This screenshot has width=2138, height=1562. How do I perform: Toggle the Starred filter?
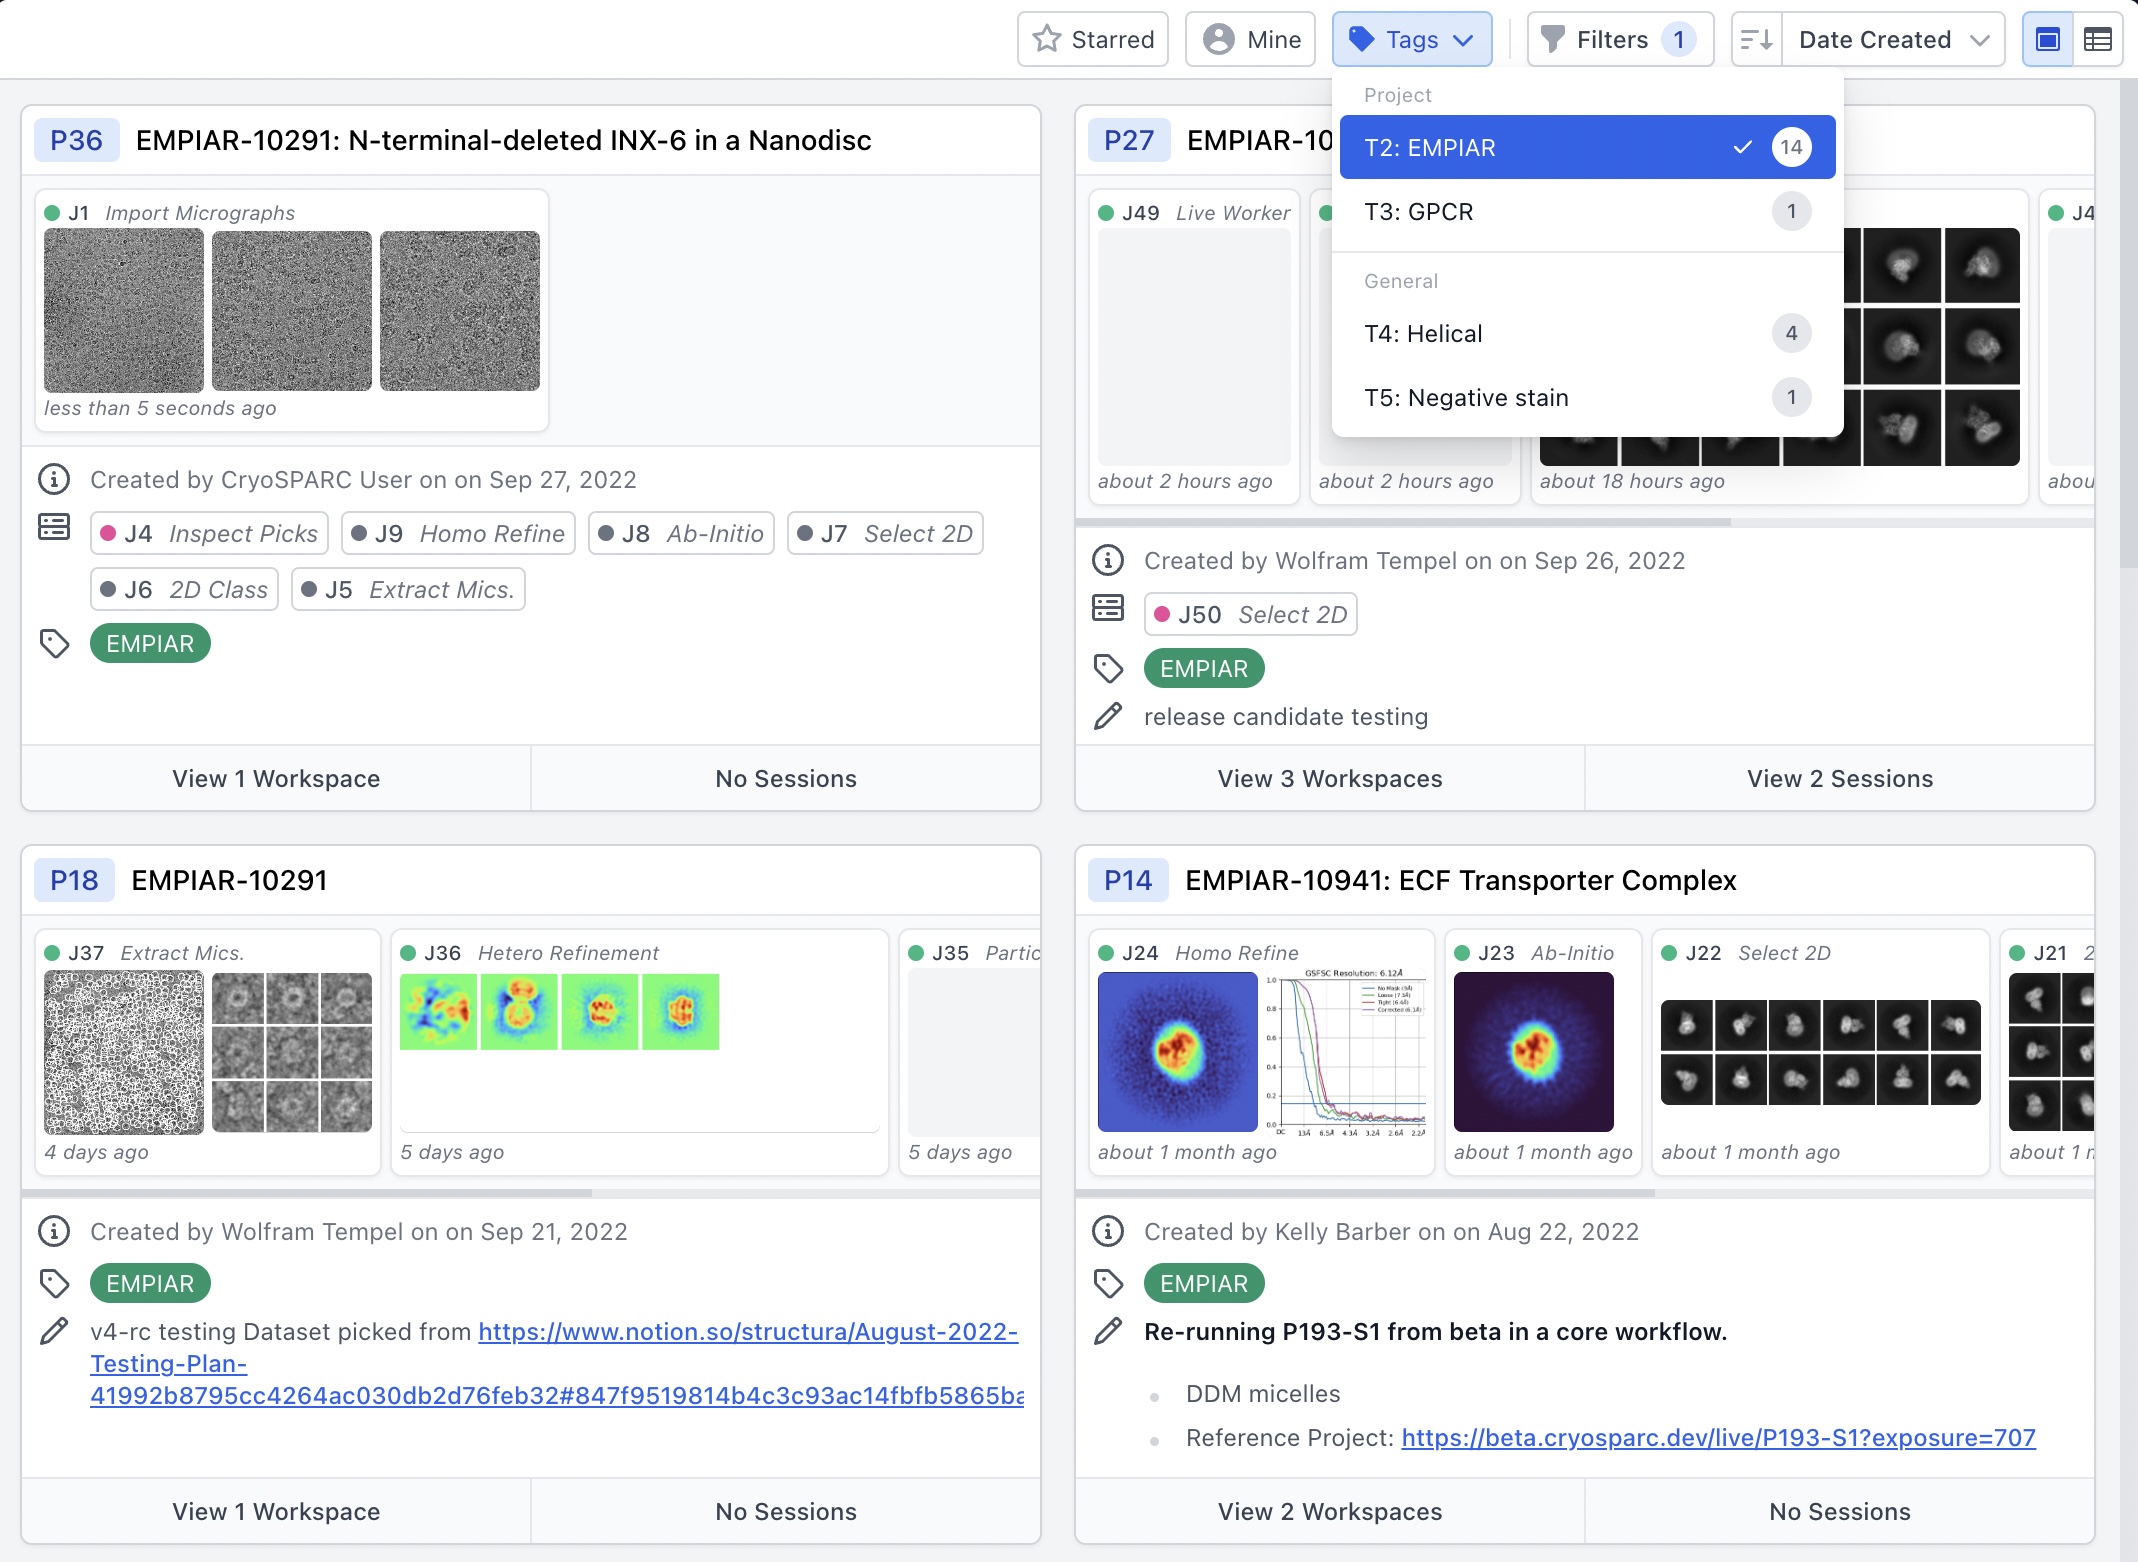[1092, 40]
